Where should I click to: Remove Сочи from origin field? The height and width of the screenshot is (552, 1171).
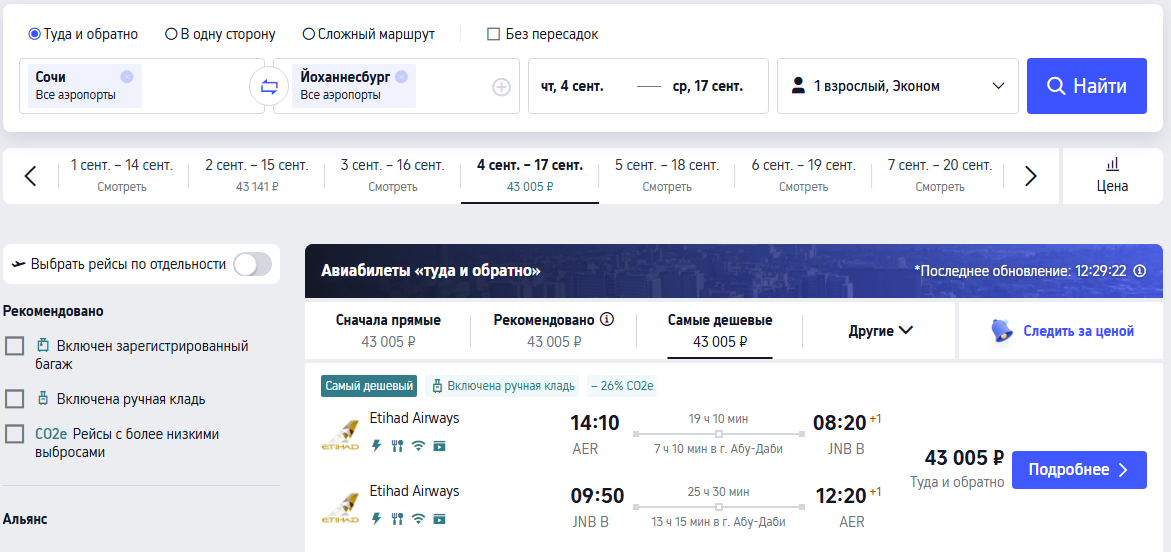(x=126, y=76)
